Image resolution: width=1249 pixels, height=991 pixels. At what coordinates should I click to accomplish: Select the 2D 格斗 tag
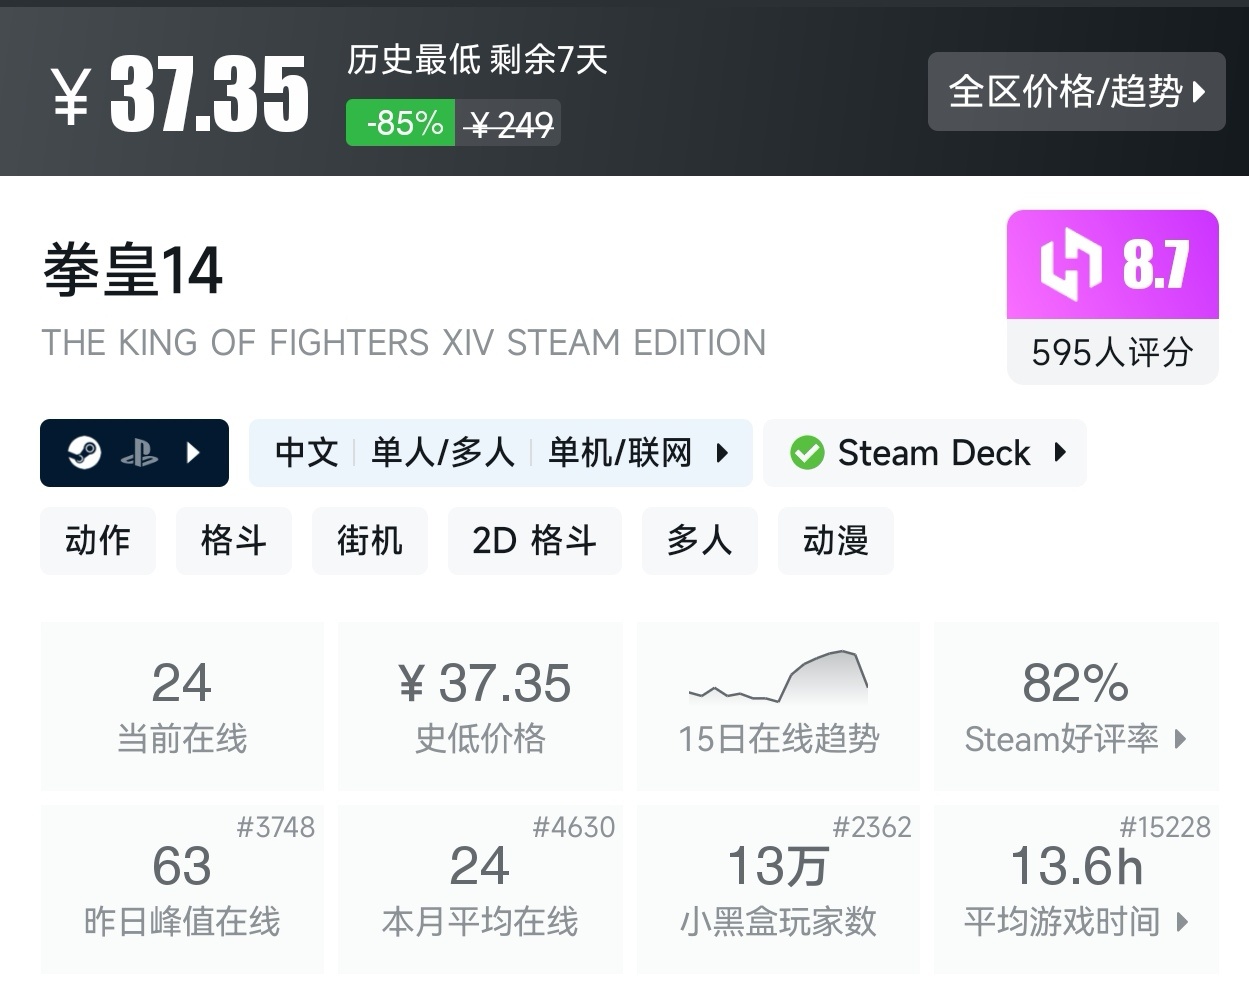(x=535, y=541)
